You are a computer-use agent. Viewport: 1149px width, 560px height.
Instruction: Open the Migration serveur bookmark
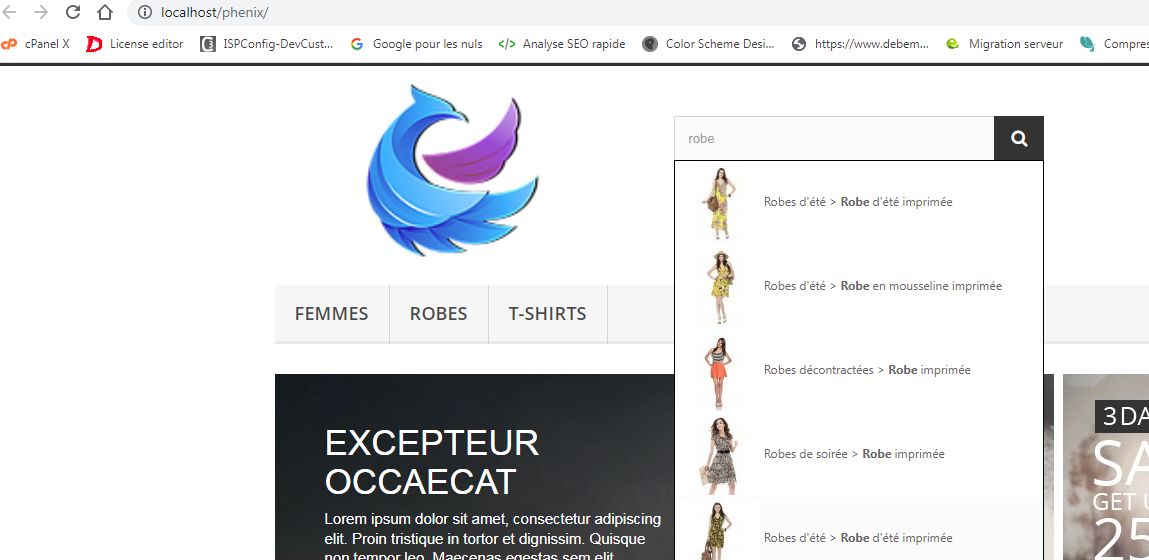click(x=1005, y=44)
